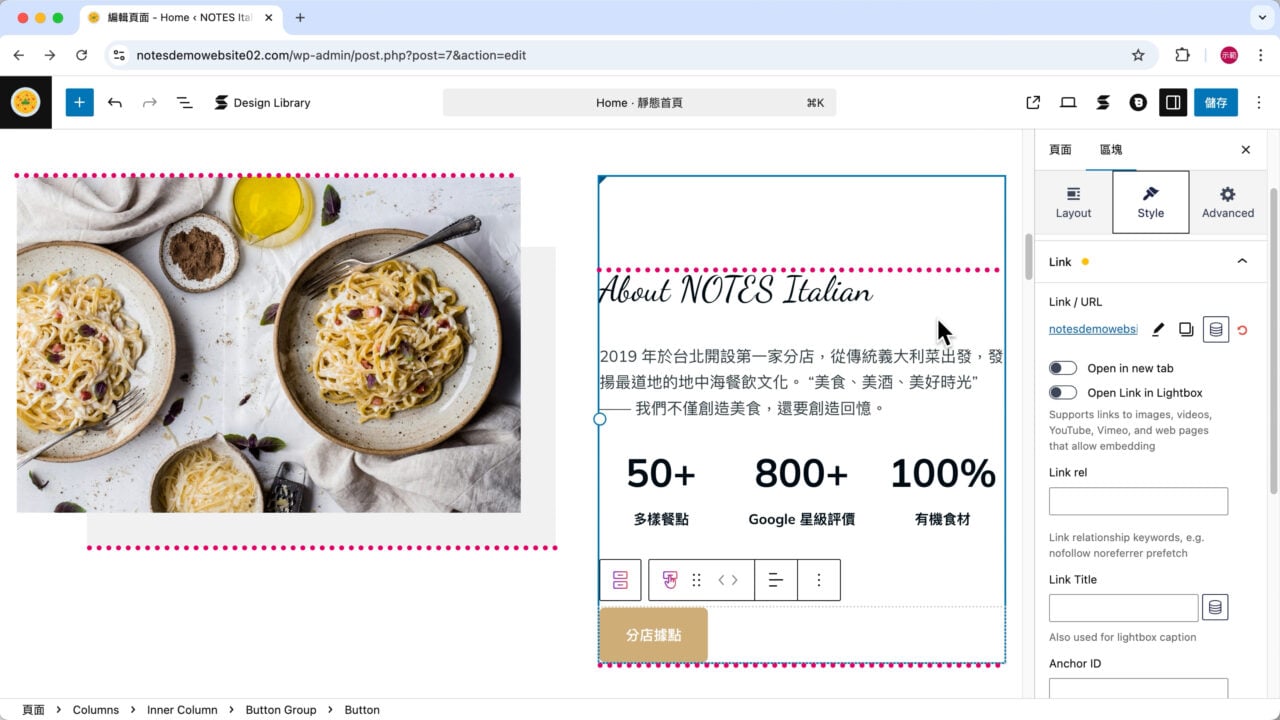Click the Link rel input field

click(x=1138, y=501)
